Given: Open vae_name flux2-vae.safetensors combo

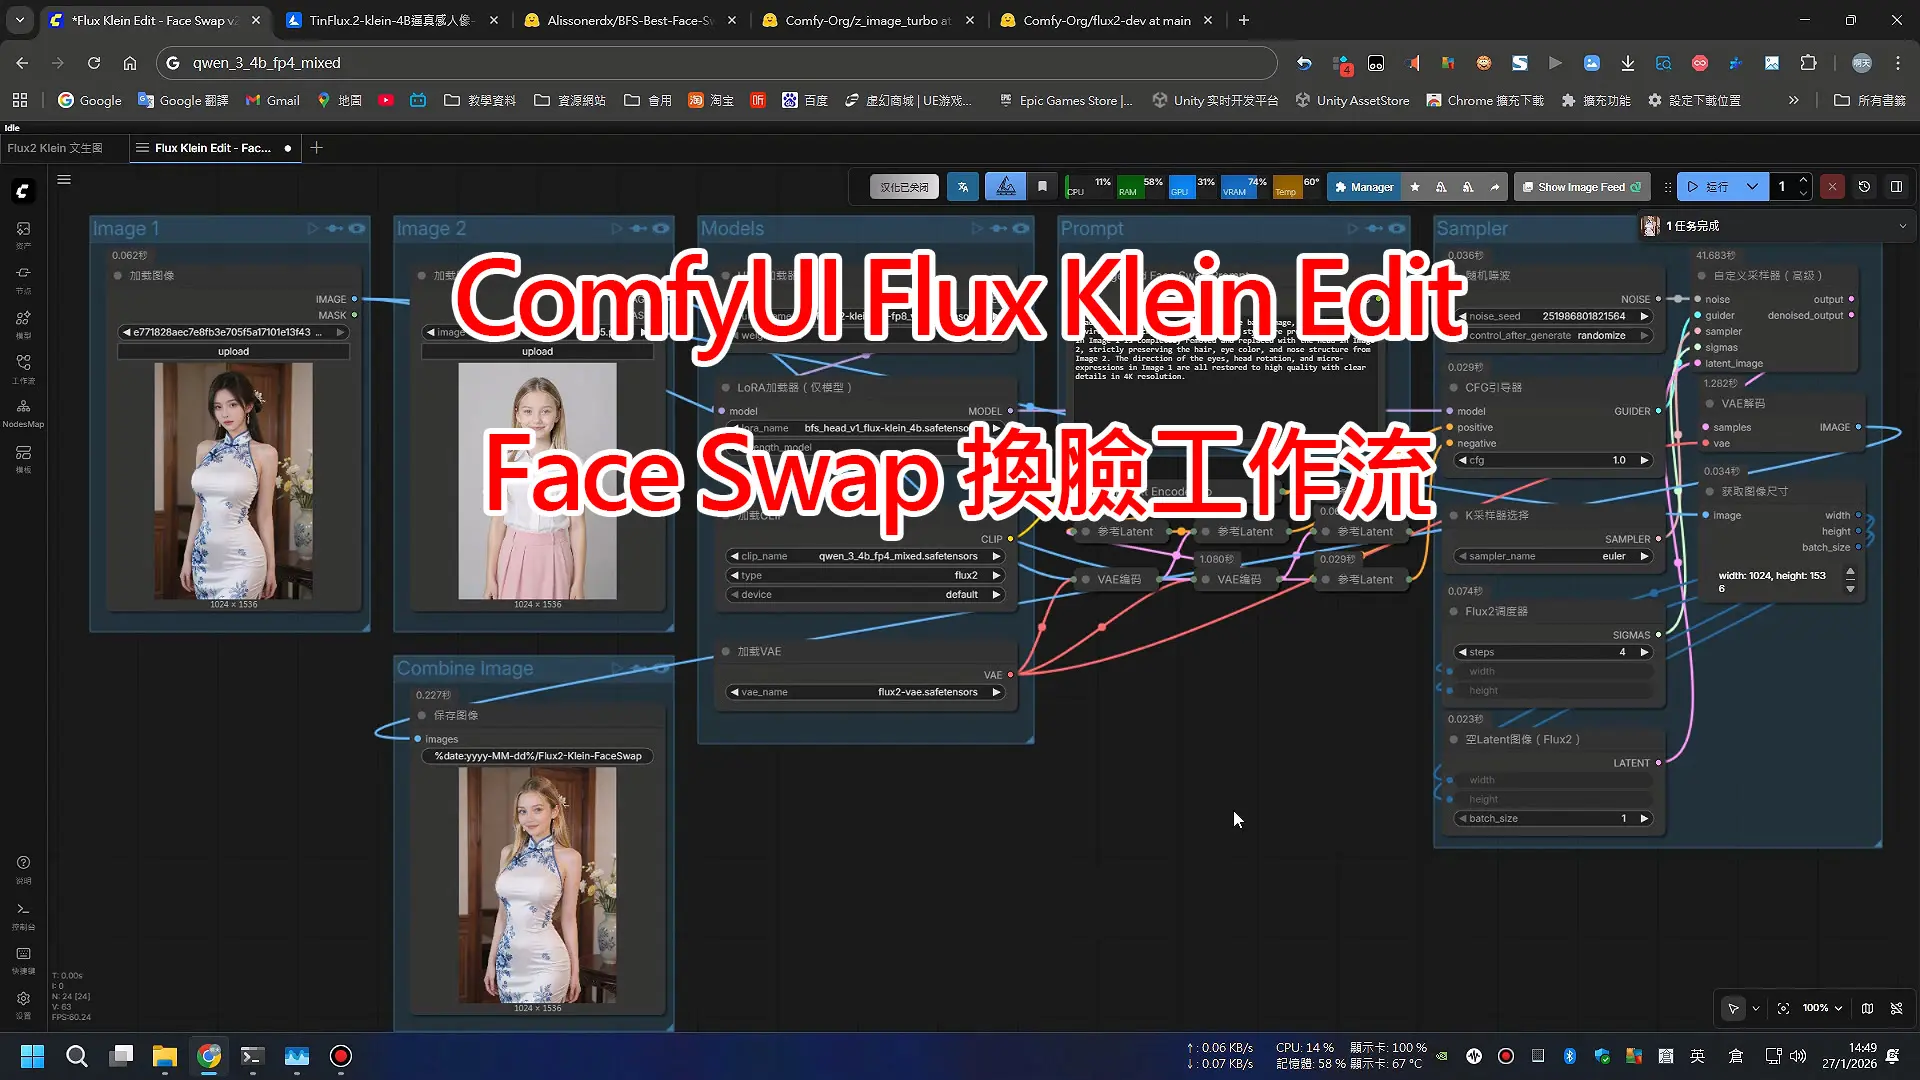Looking at the screenshot, I should pos(866,692).
